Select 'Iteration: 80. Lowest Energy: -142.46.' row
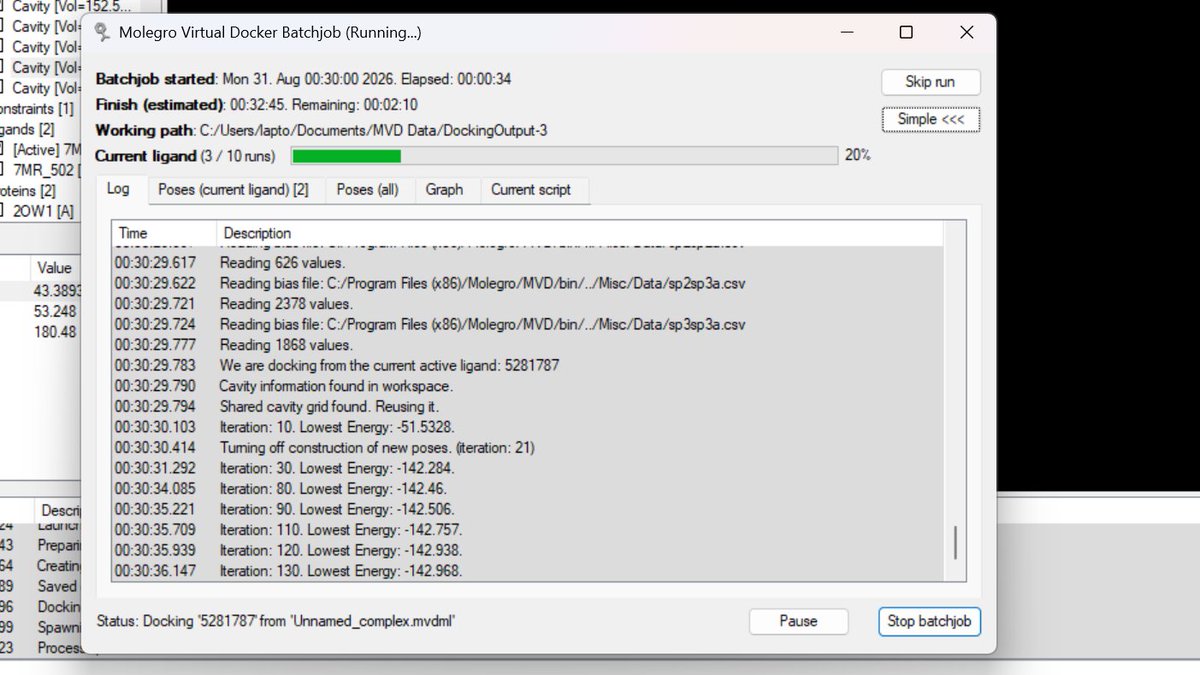Screen dimensions: 1200x675 coord(526,489)
